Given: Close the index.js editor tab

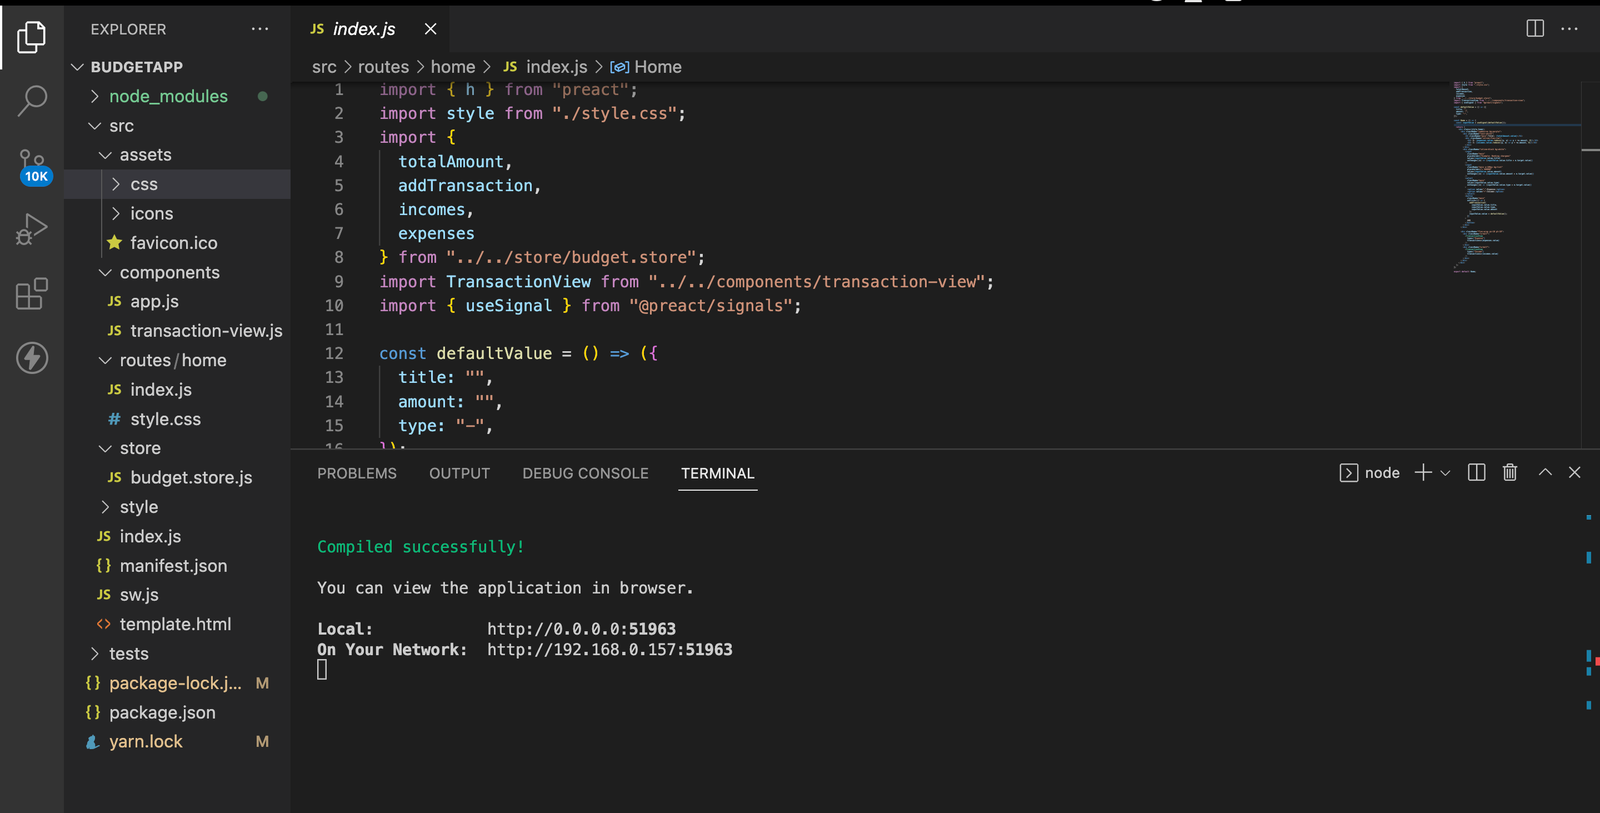Looking at the screenshot, I should click(x=430, y=29).
